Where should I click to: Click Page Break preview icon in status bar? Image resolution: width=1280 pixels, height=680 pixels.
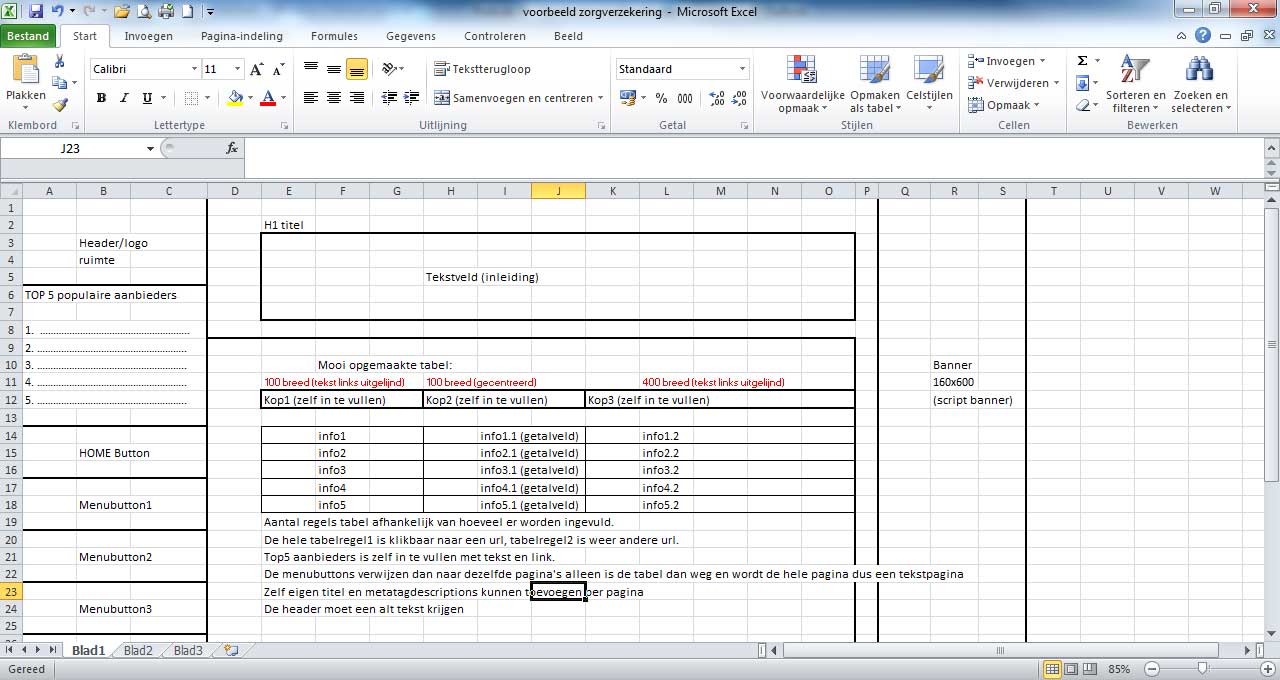tap(1089, 669)
